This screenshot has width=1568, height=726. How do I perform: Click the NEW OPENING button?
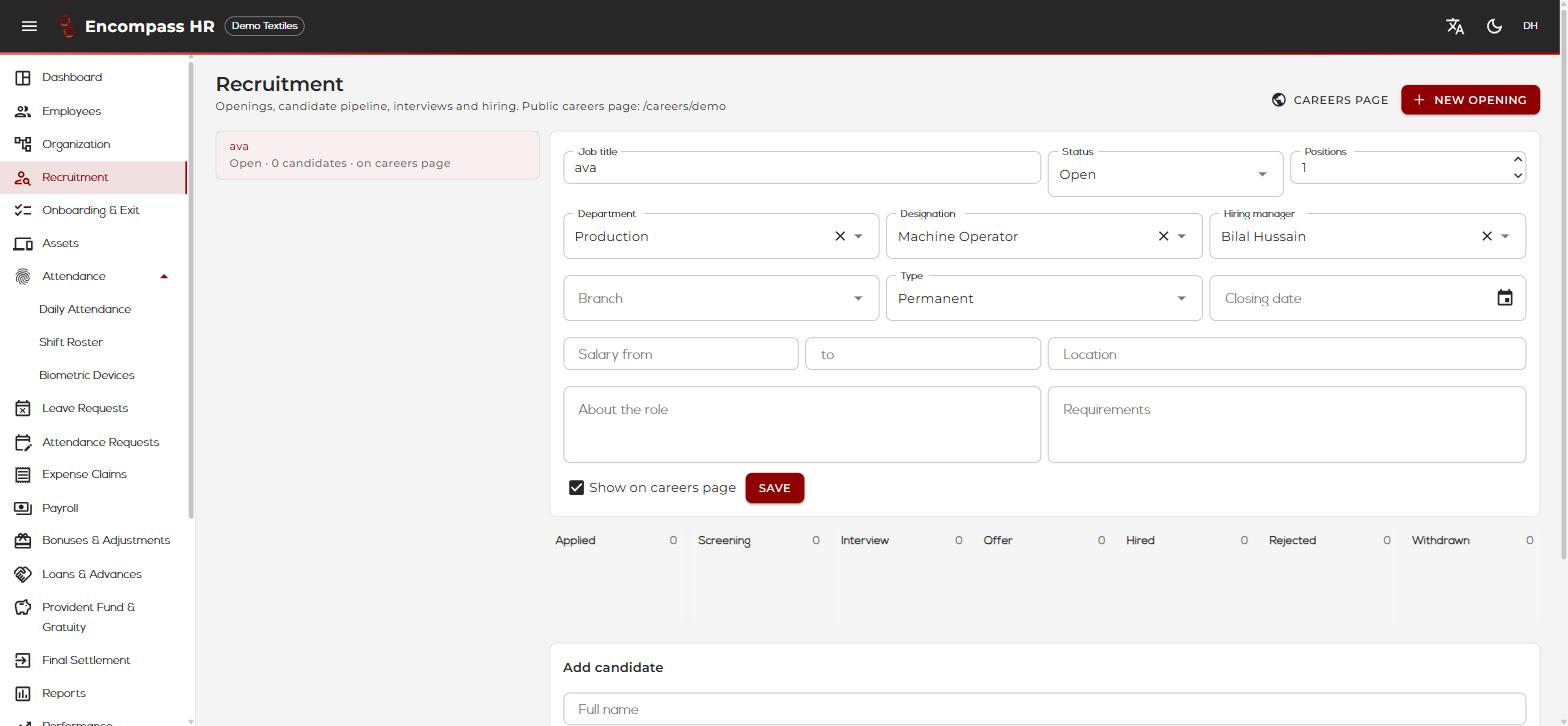click(1470, 100)
